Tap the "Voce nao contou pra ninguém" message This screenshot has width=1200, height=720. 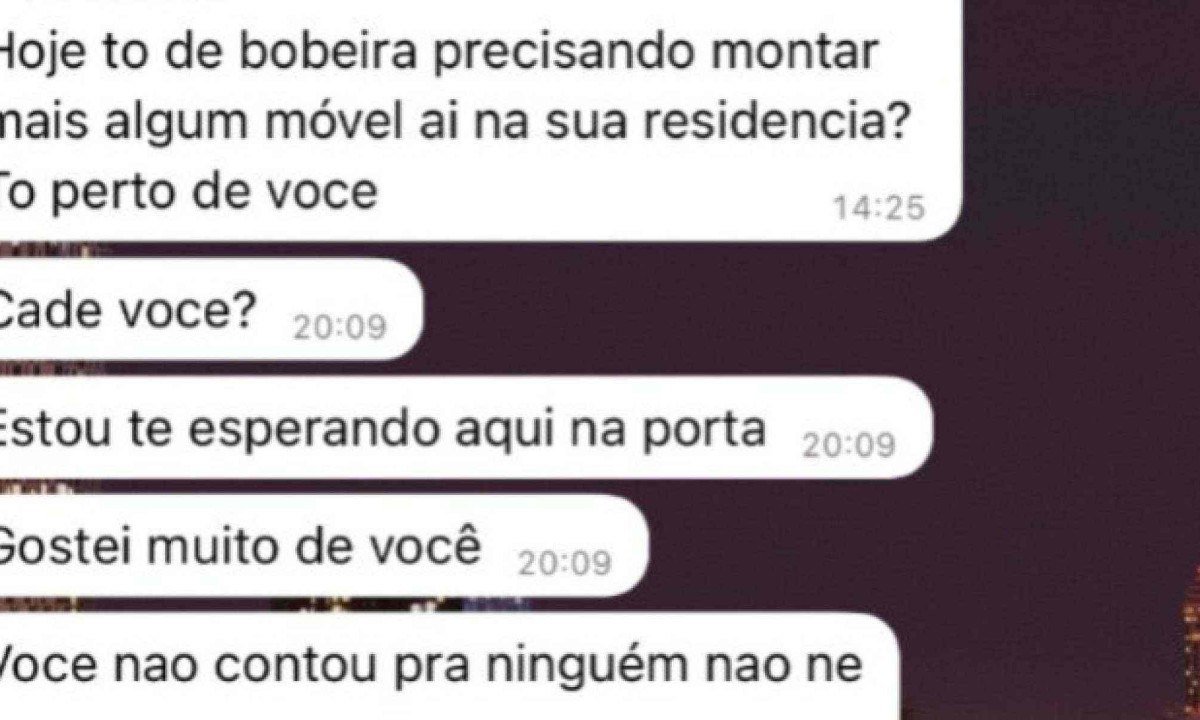point(446,666)
